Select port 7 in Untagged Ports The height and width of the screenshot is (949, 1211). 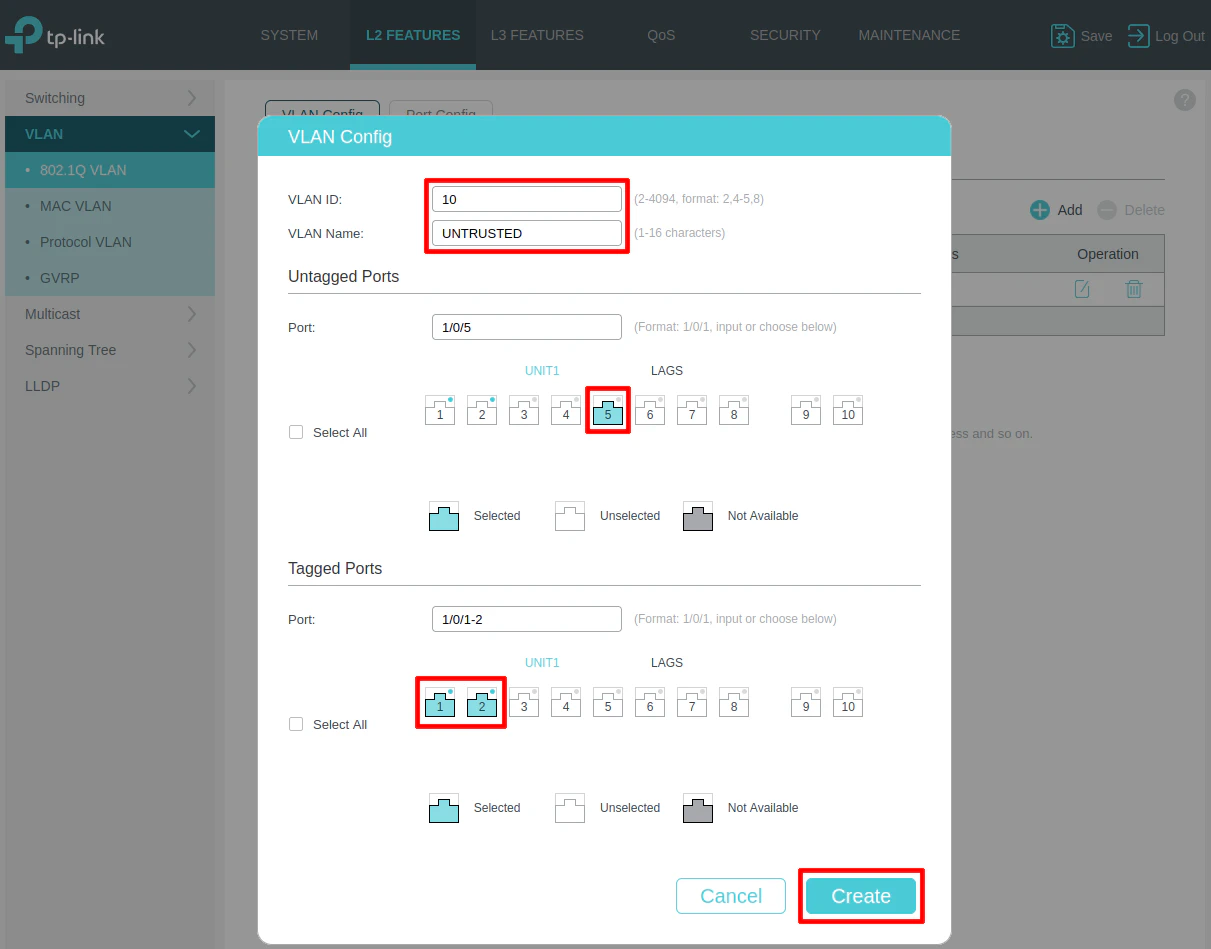[692, 410]
